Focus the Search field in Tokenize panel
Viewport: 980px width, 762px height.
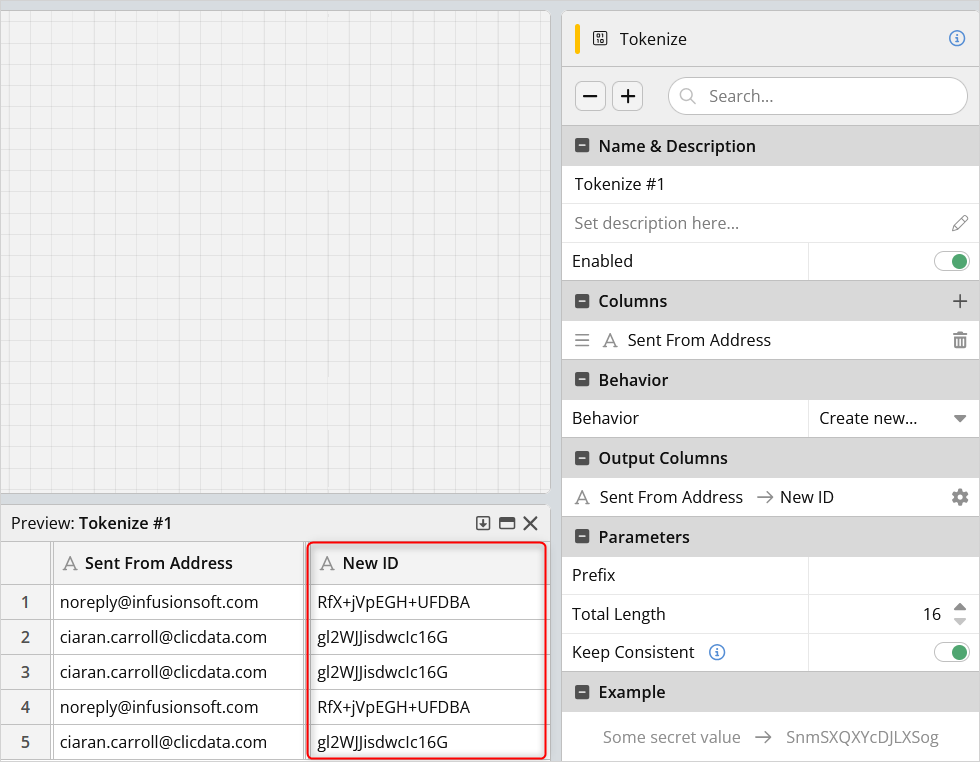click(818, 96)
